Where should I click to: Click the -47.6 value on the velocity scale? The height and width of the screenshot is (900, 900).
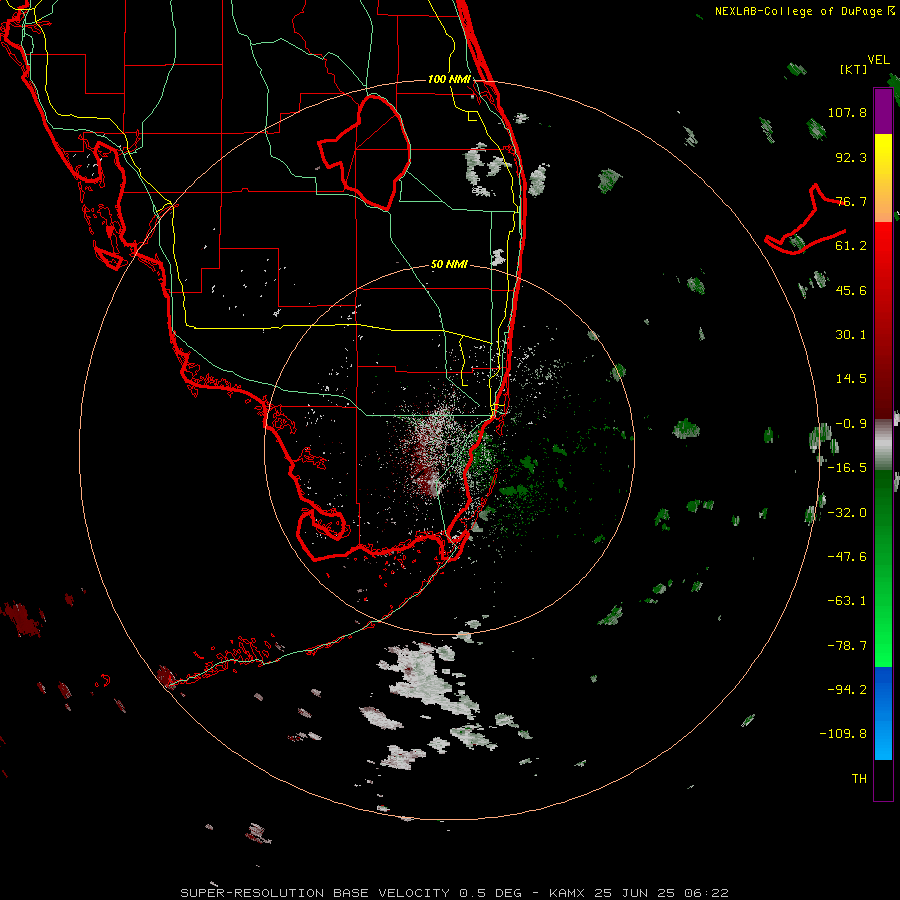(847, 557)
